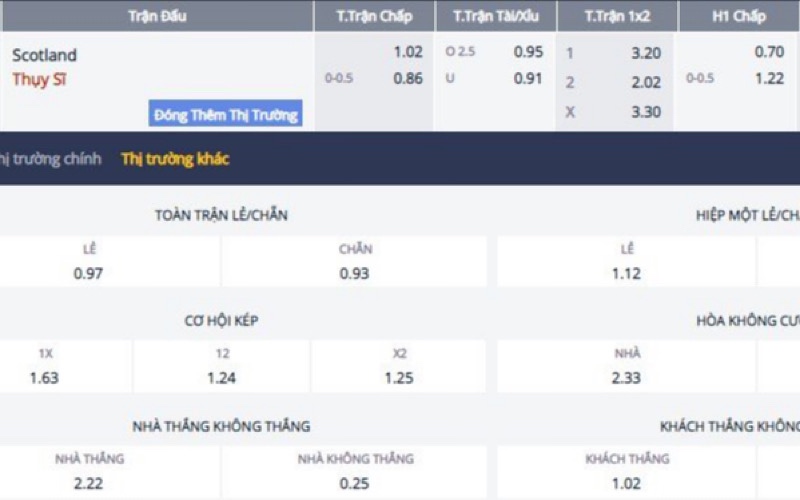This screenshot has height=500, width=800.
Task: Bet on full-match Lẻ at 0.97
Action: pyautogui.click(x=90, y=272)
